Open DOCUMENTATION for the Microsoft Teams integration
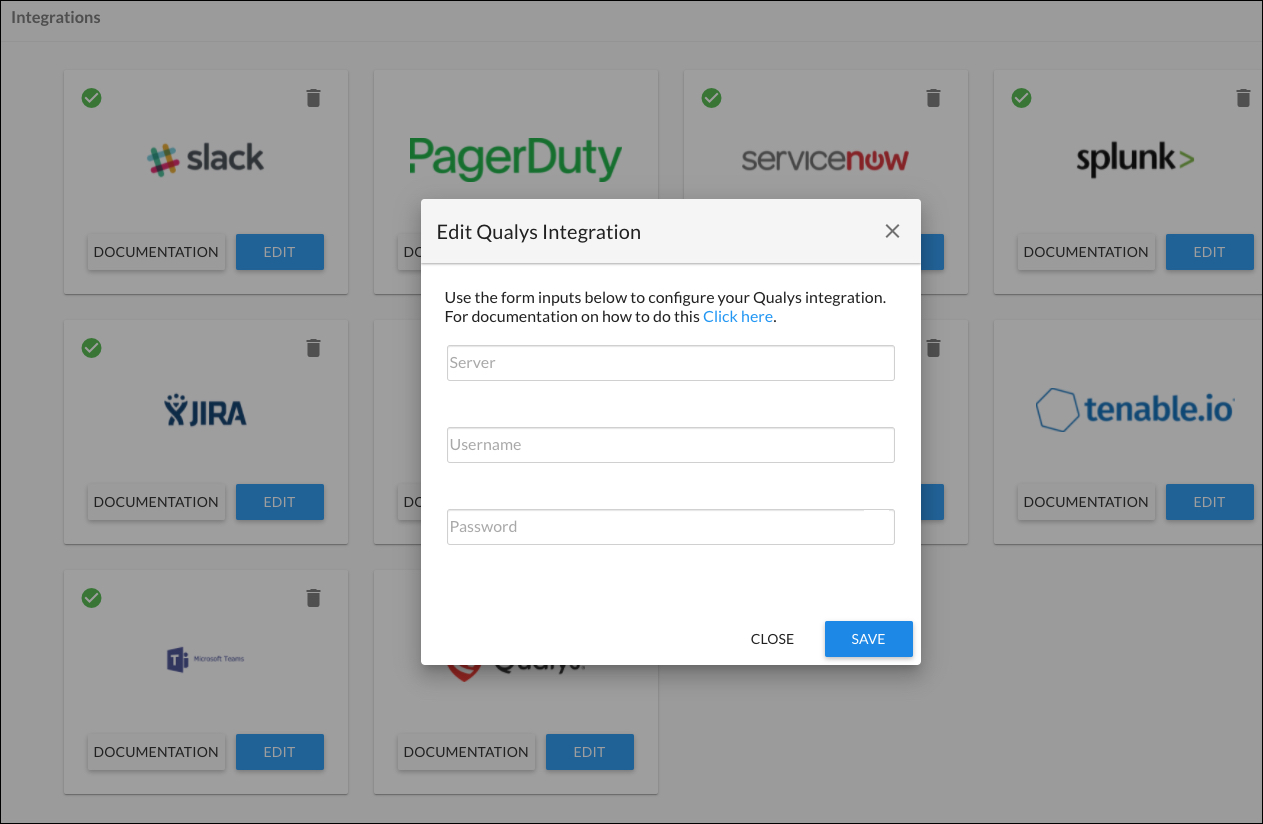 (x=156, y=752)
